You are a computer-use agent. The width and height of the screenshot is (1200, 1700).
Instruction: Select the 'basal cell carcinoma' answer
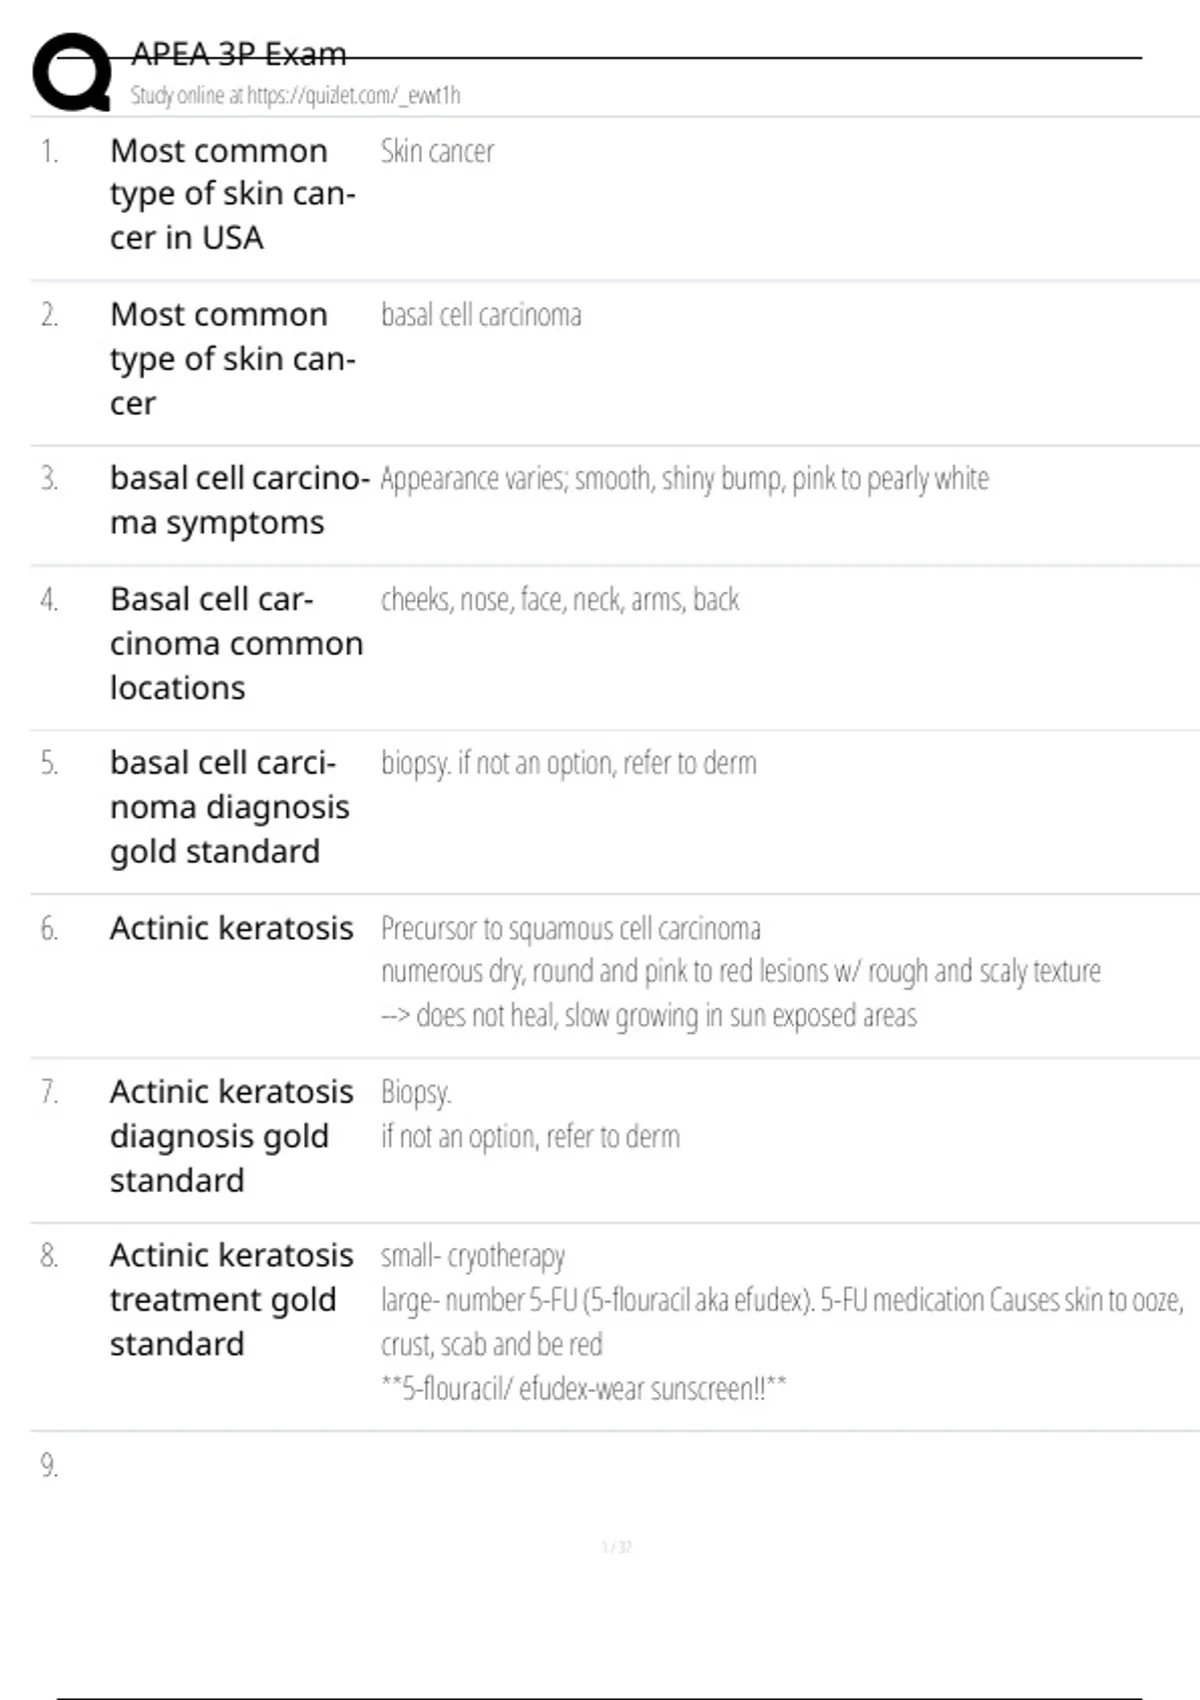(x=481, y=316)
